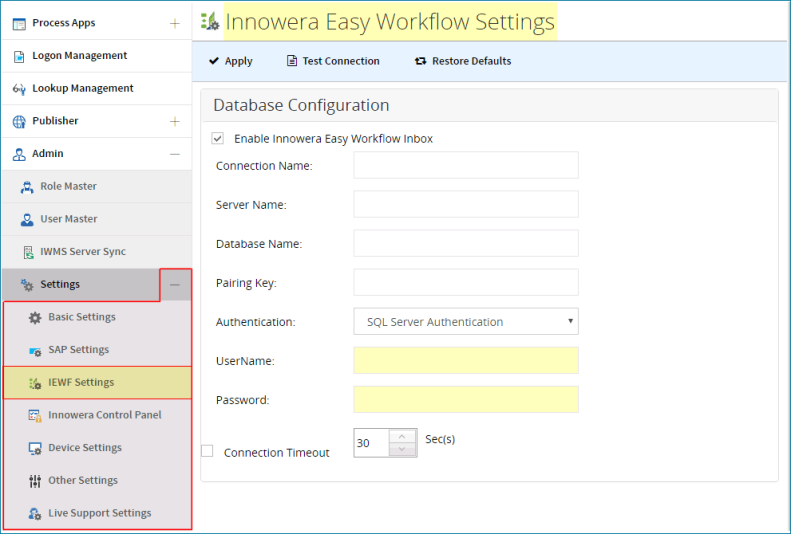This screenshot has height=534, width=791.
Task: Select Role Master in Admin menu
Action: pyautogui.click(x=96, y=187)
